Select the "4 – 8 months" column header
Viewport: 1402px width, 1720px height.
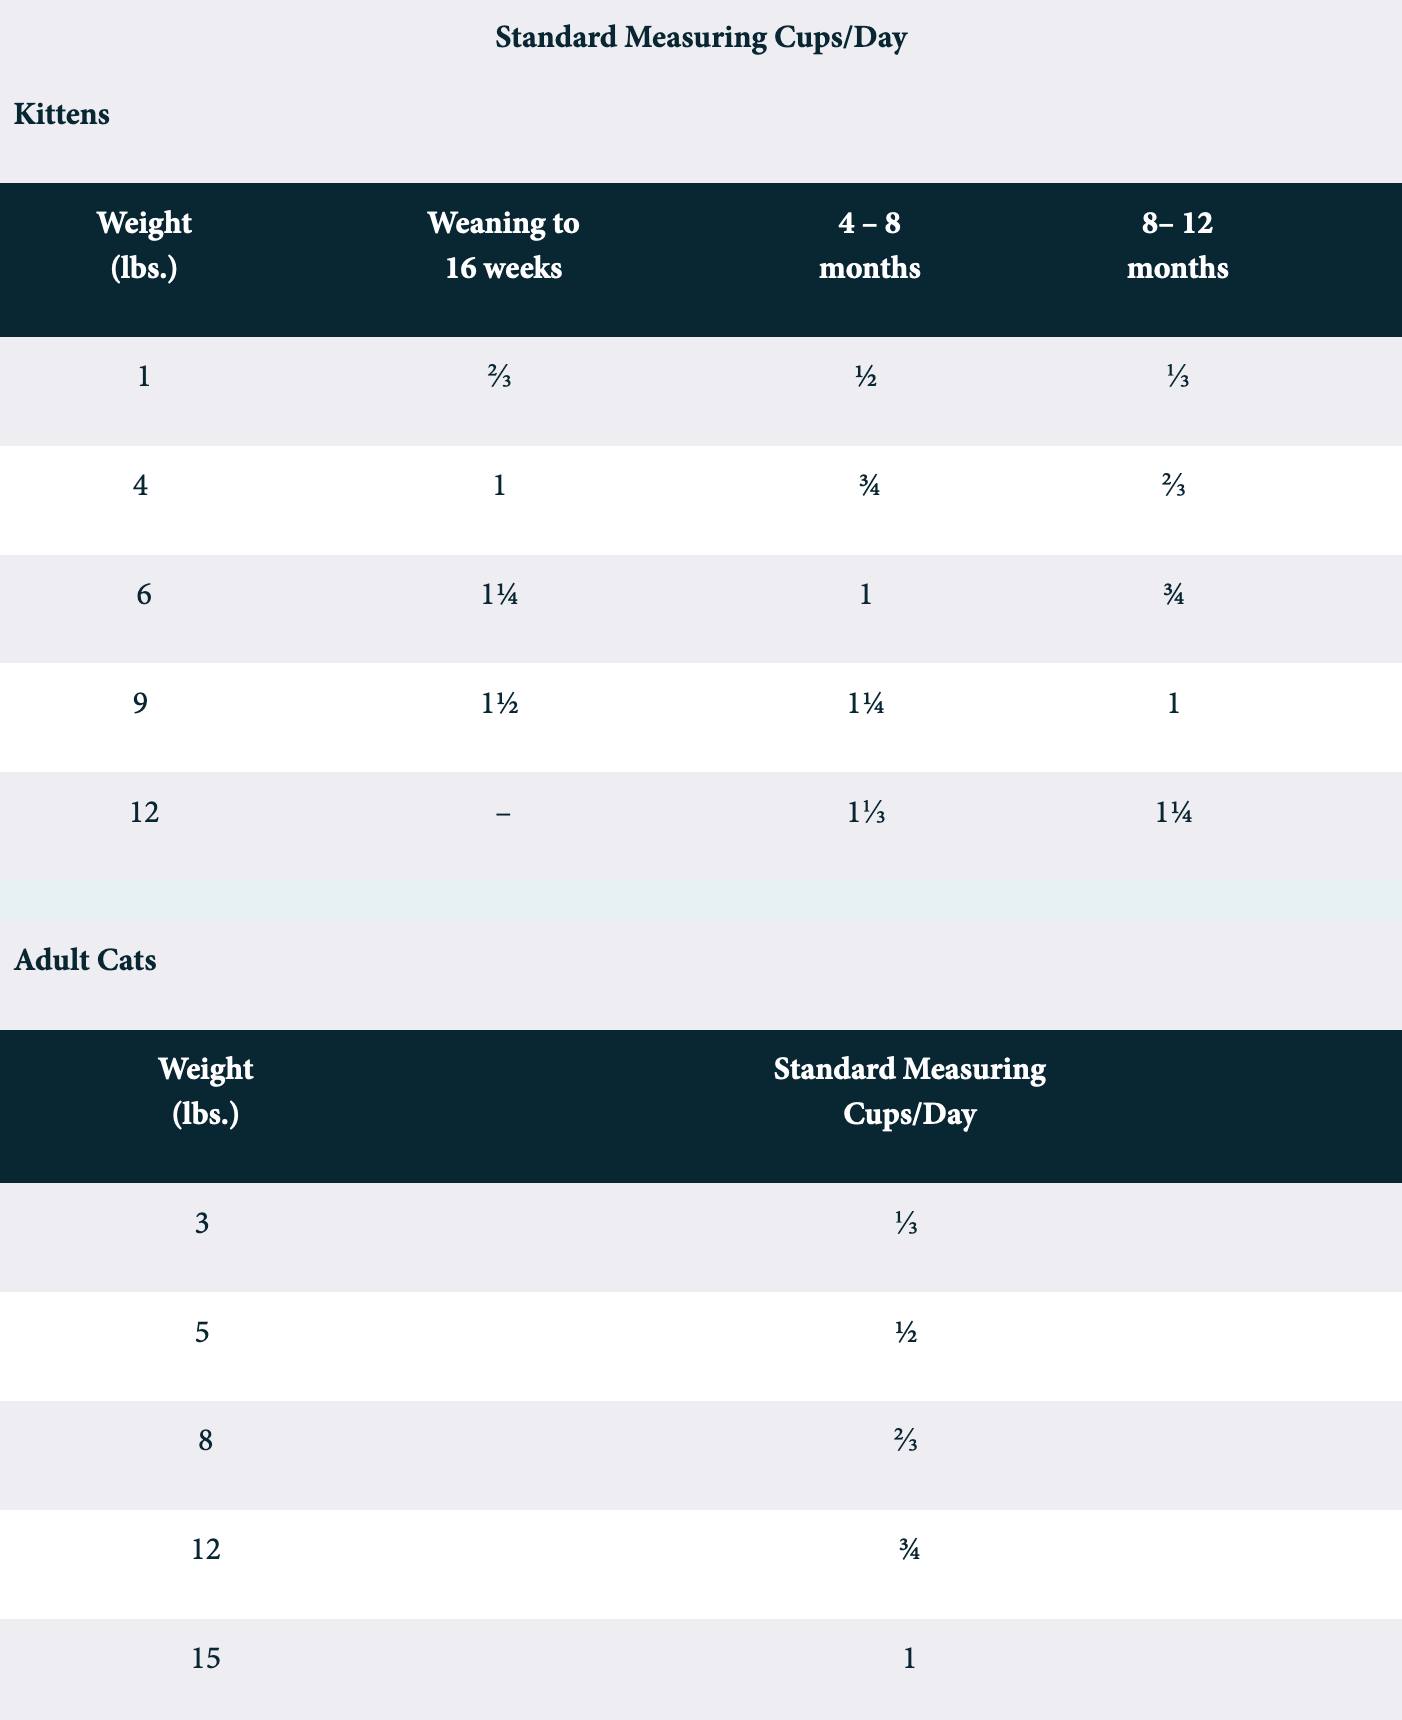click(869, 245)
